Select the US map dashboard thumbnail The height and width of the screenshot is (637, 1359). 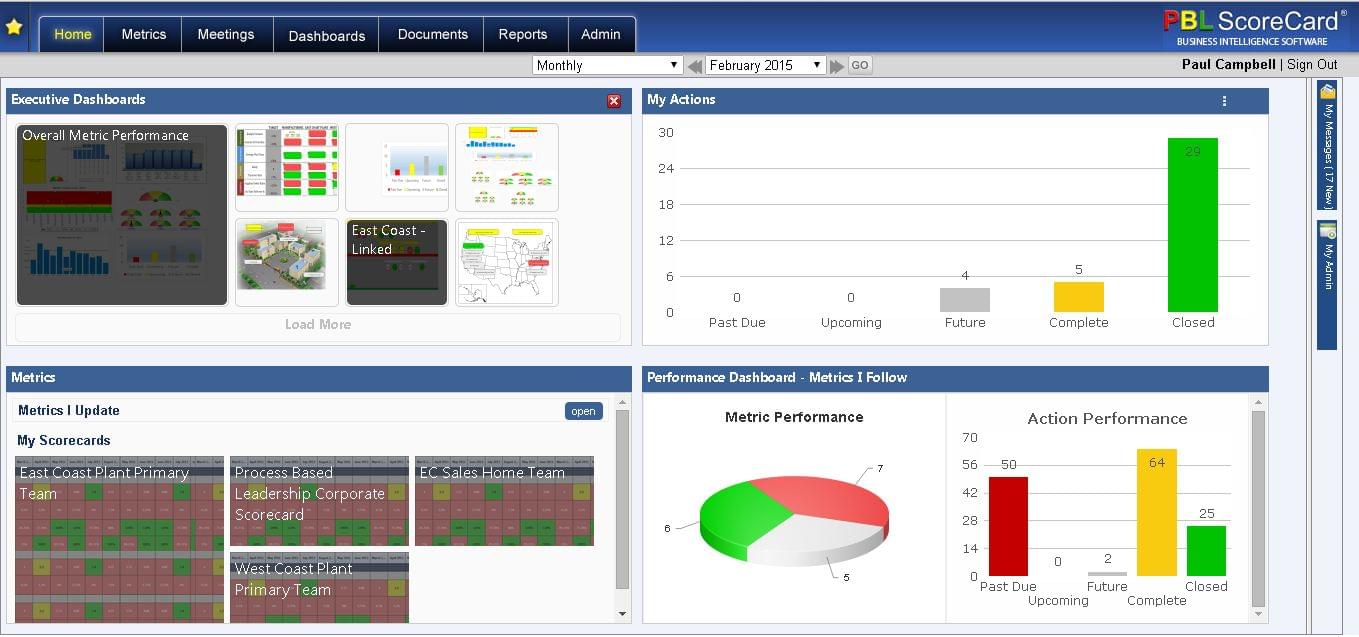(x=507, y=261)
